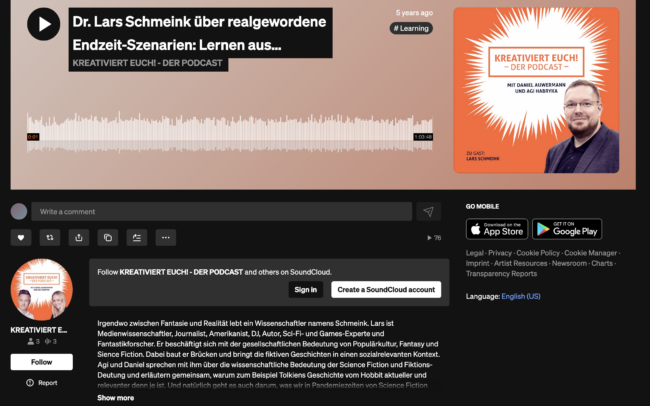Play the Dr. Lars Schmeink episode
This screenshot has width=650, height=406.
44,24
